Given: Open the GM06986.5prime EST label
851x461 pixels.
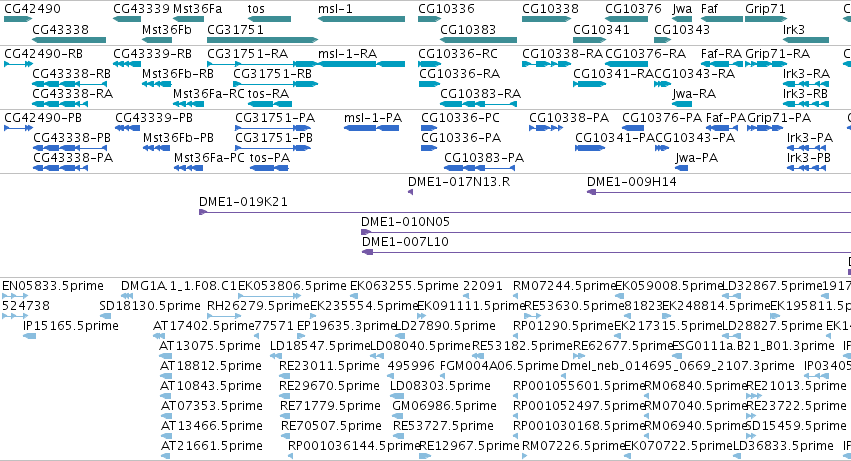Looking at the screenshot, I should (x=444, y=406).
